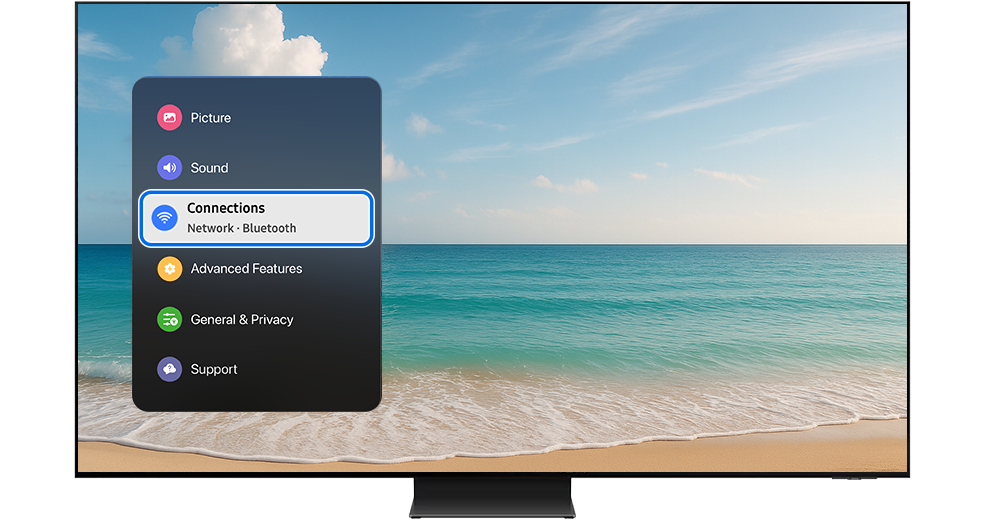Viewport: 985px width, 520px height.
Task: Select the Connections menu heading
Action: click(x=226, y=208)
